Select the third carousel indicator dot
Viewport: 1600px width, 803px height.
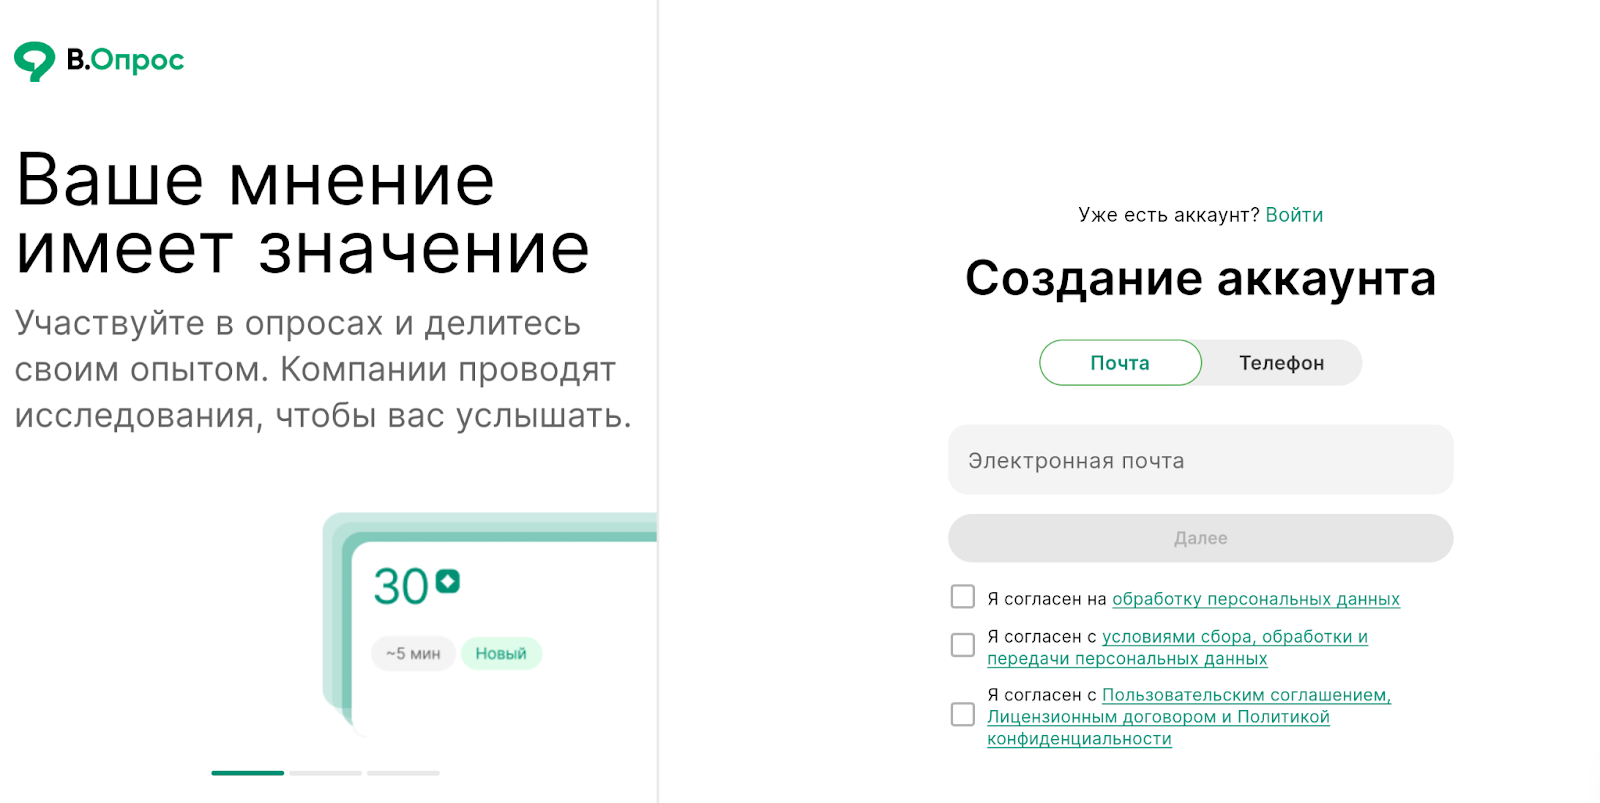402,773
